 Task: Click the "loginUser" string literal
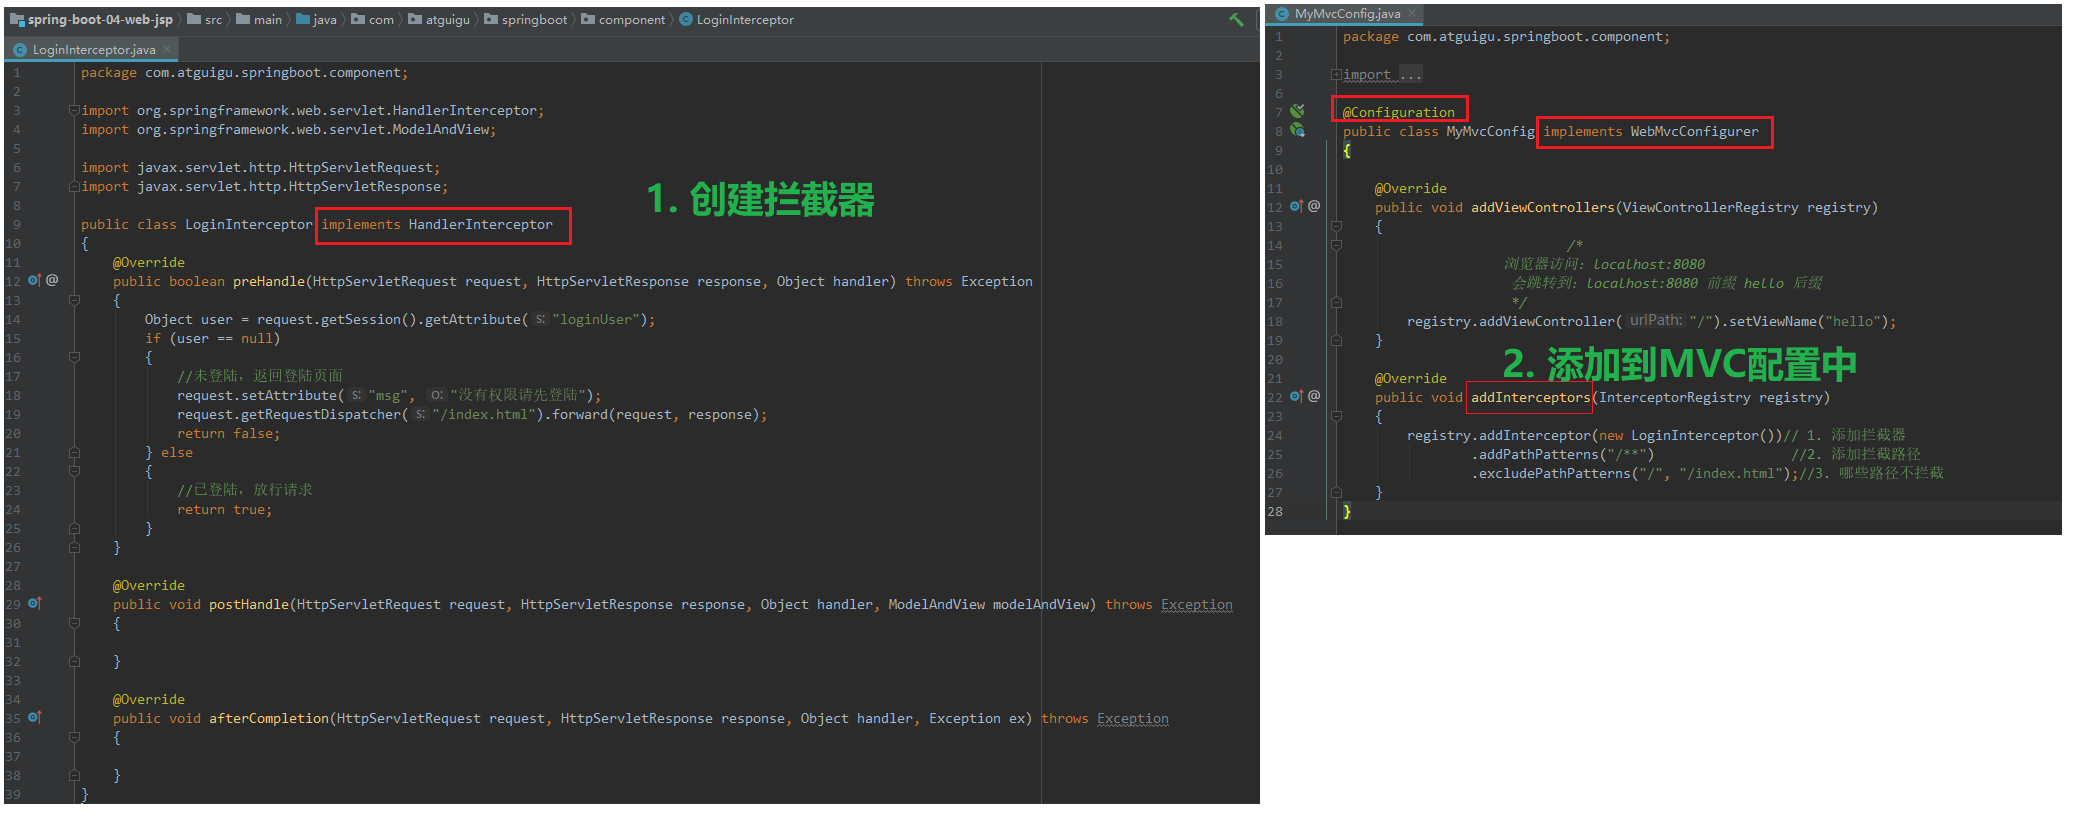pyautogui.click(x=595, y=319)
